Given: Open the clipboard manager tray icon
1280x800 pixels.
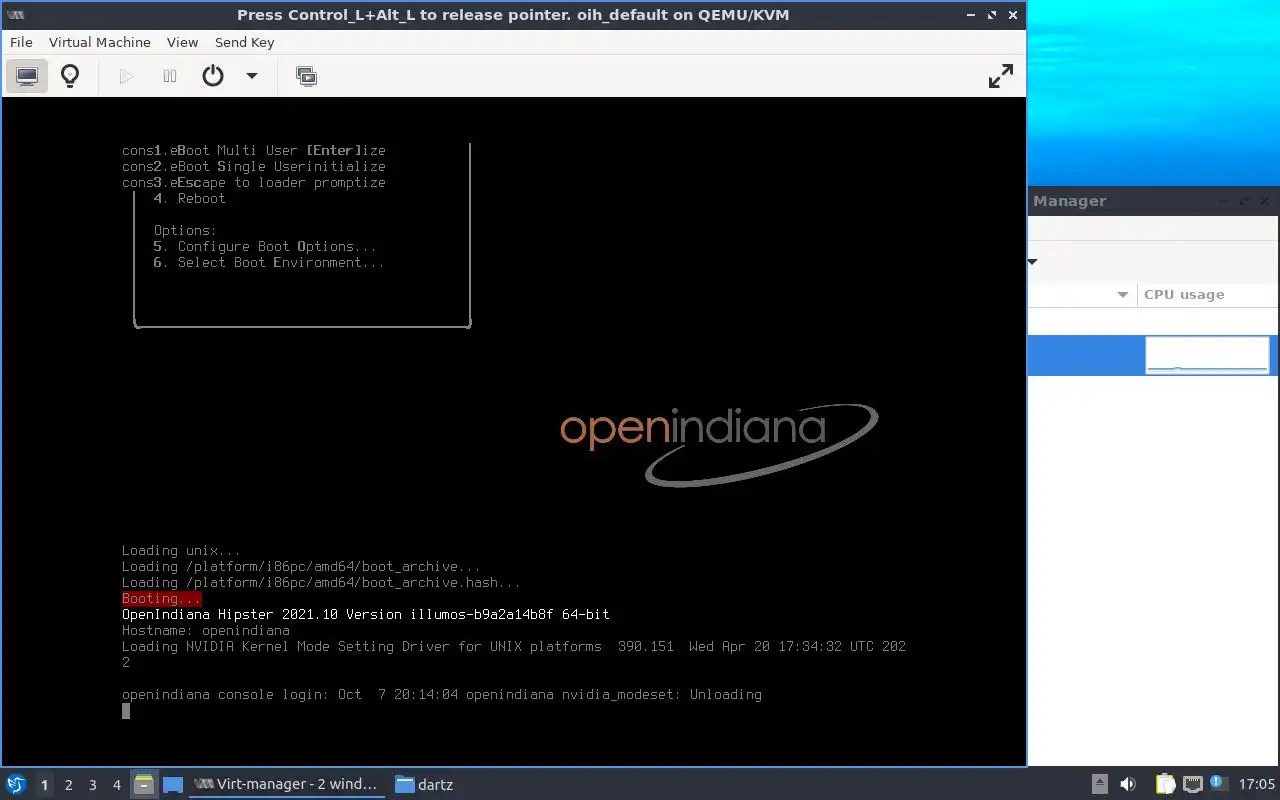Looking at the screenshot, I should pos(1165,784).
